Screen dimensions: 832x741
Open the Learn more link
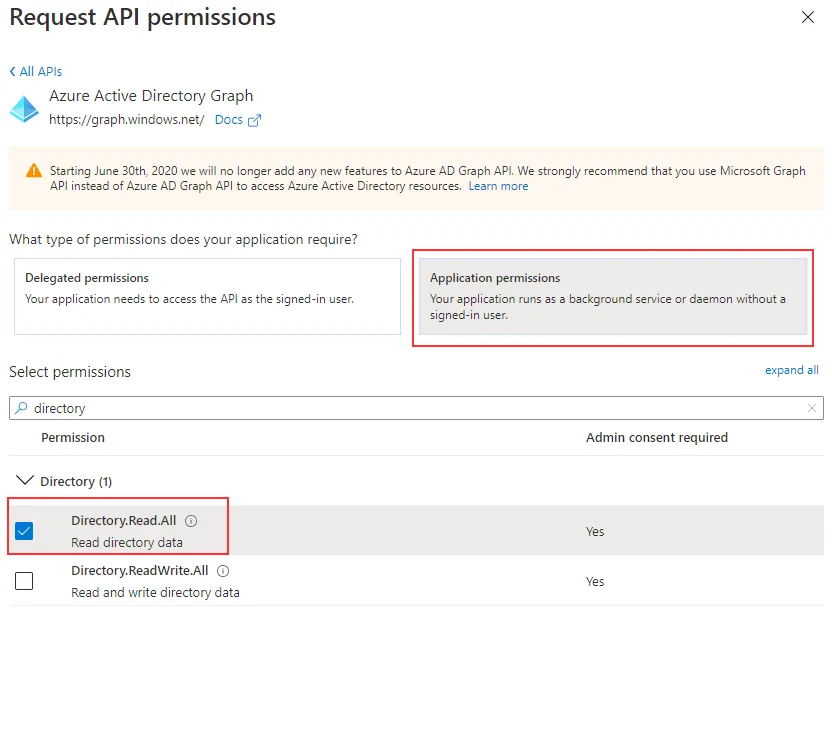point(498,186)
